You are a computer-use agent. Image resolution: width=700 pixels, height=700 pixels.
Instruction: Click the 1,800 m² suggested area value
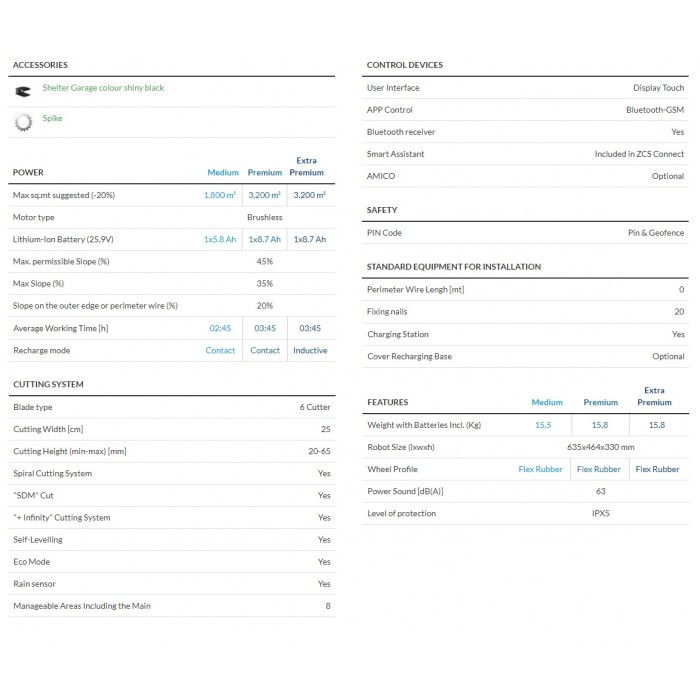coord(221,195)
